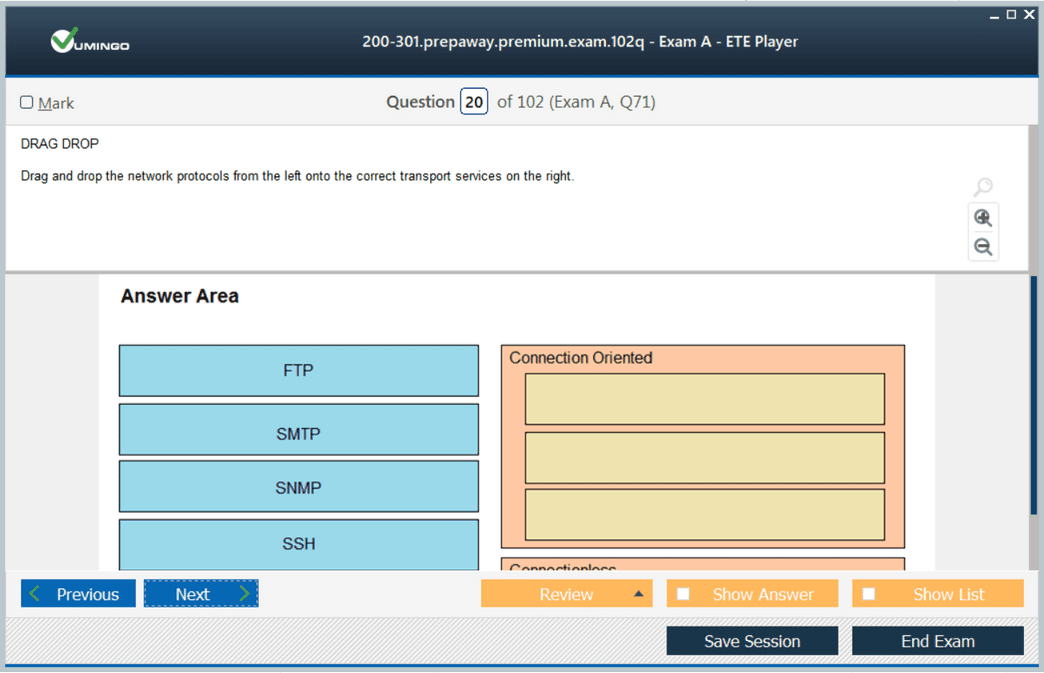This screenshot has width=1044, height=673.
Task: Go back to Previous question
Action: (x=78, y=594)
